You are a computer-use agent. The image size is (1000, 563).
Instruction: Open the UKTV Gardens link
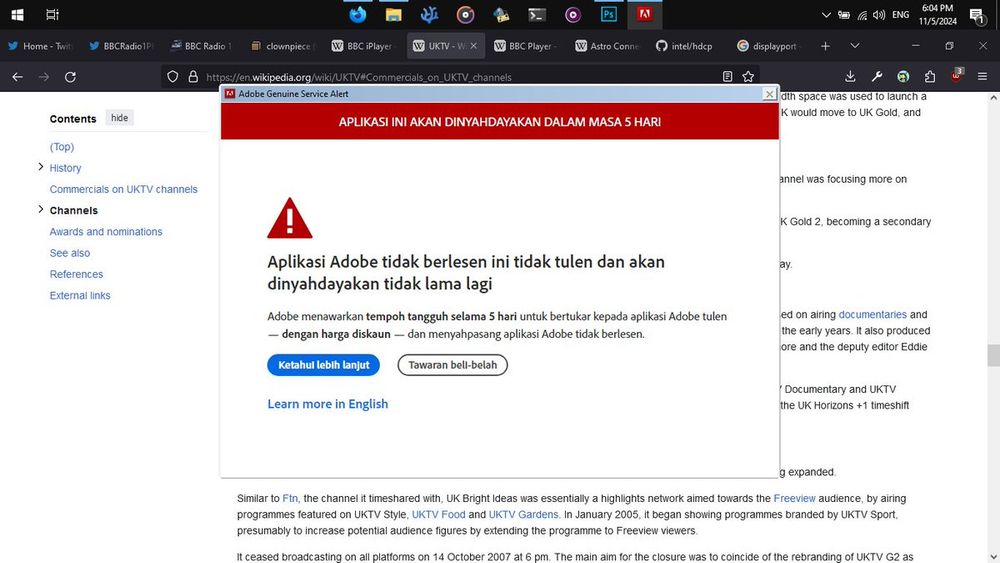tap(523, 514)
